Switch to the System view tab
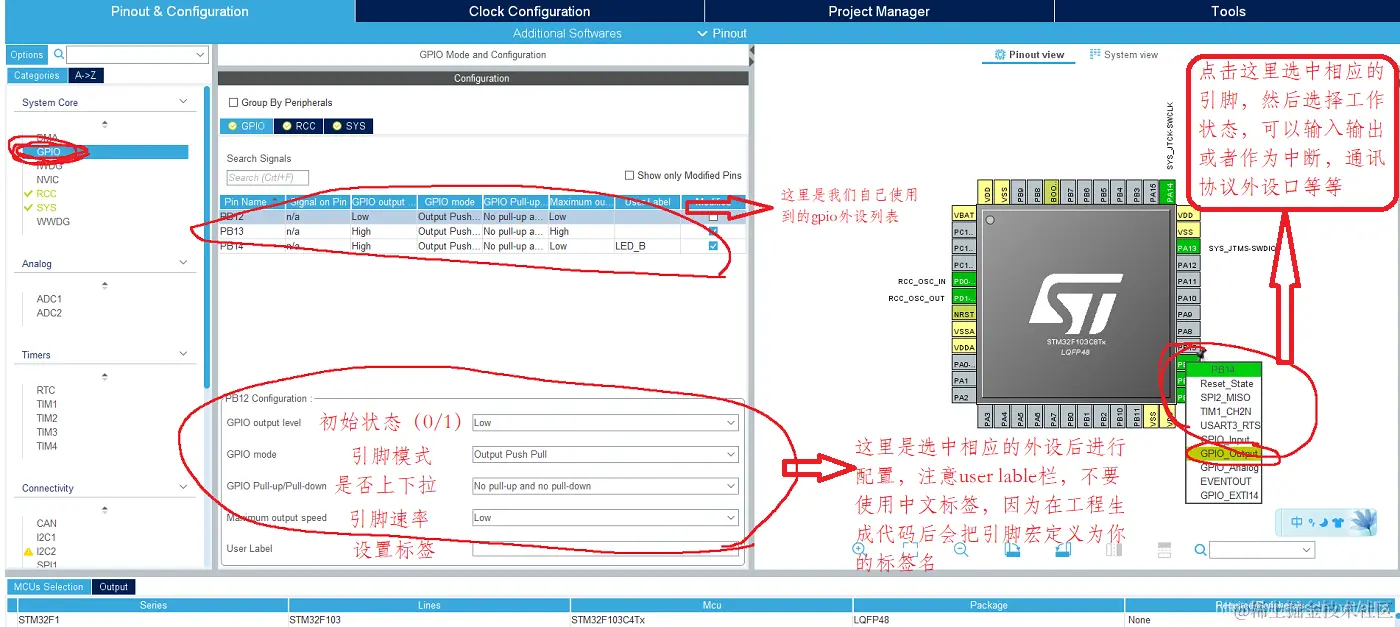This screenshot has height=627, width=1400. (1123, 55)
